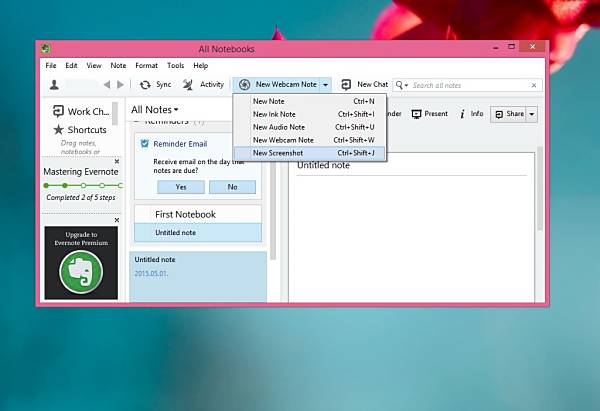The height and width of the screenshot is (411, 600).
Task: Select New Ink Note menu entry
Action: (310, 114)
